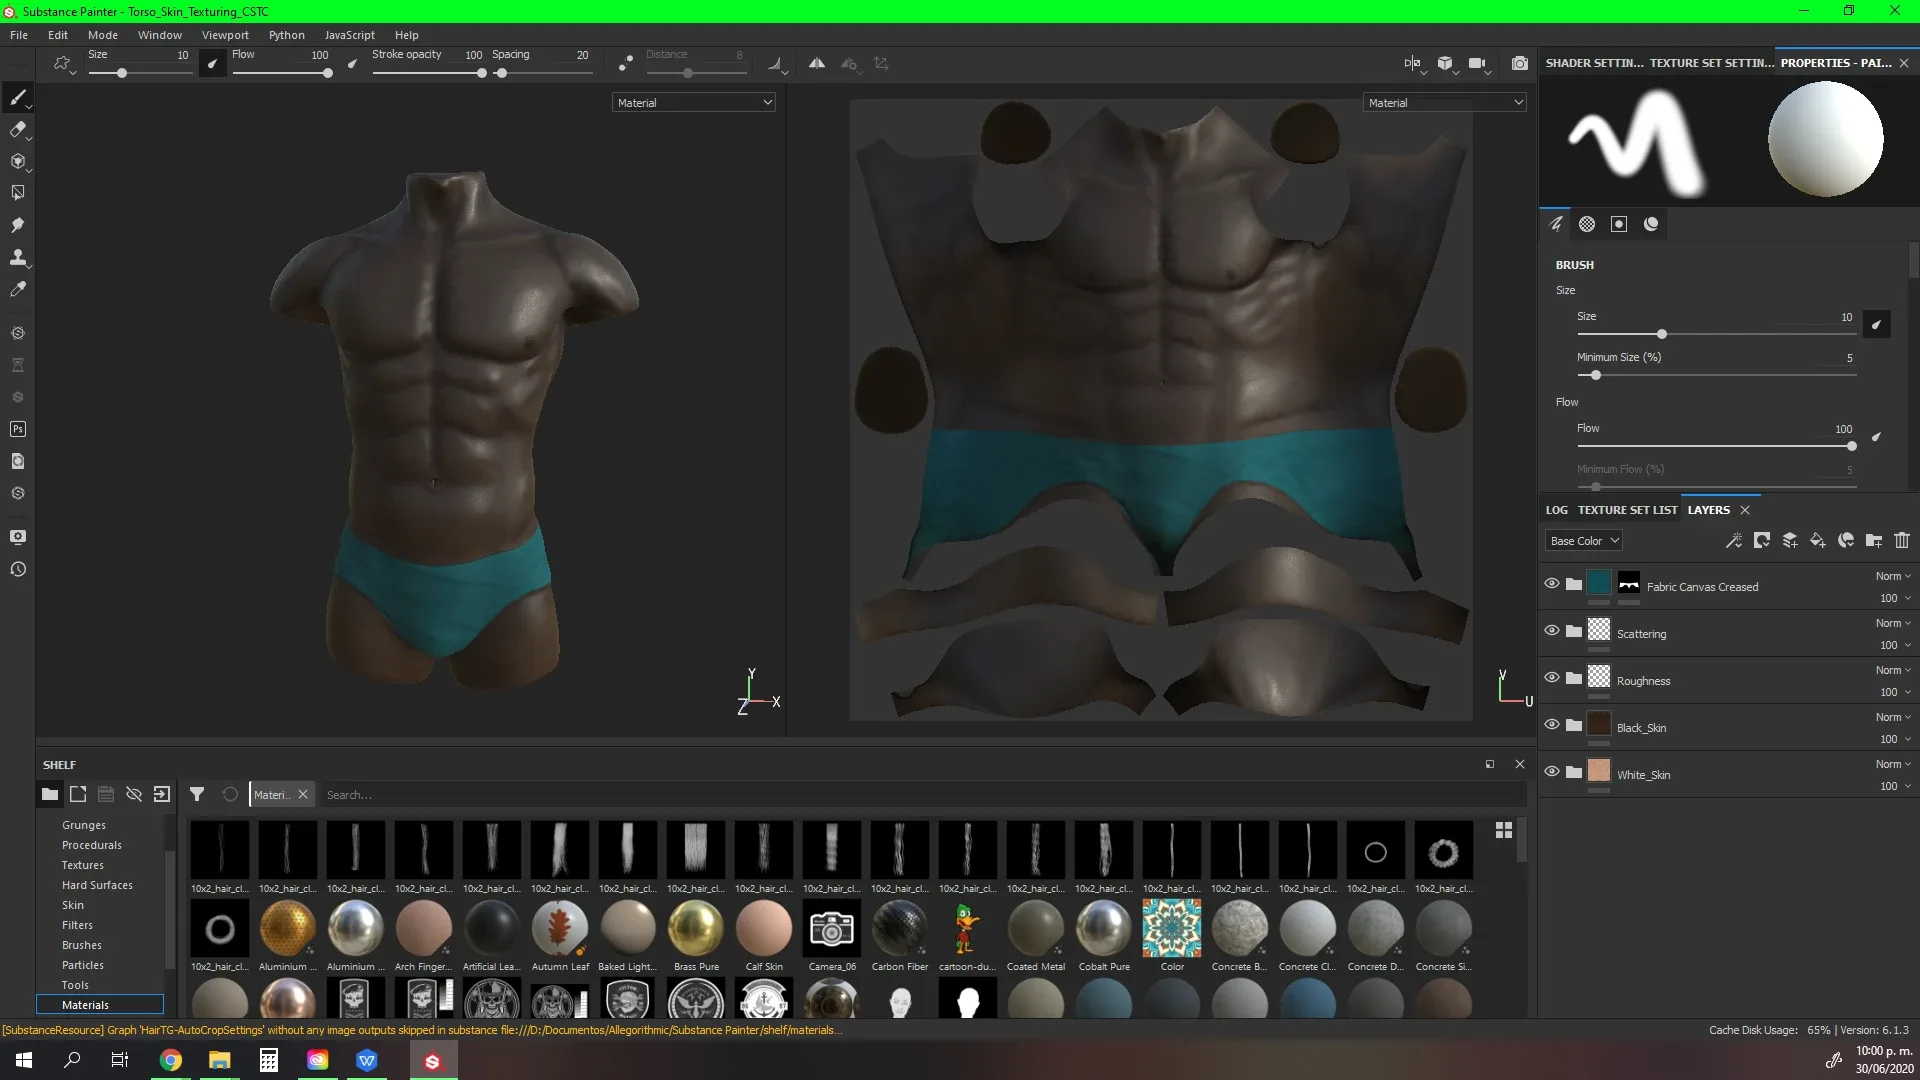This screenshot has height=1080, width=1920.
Task: Toggle pen pressure for Size in Properties
Action: [x=1876, y=324]
